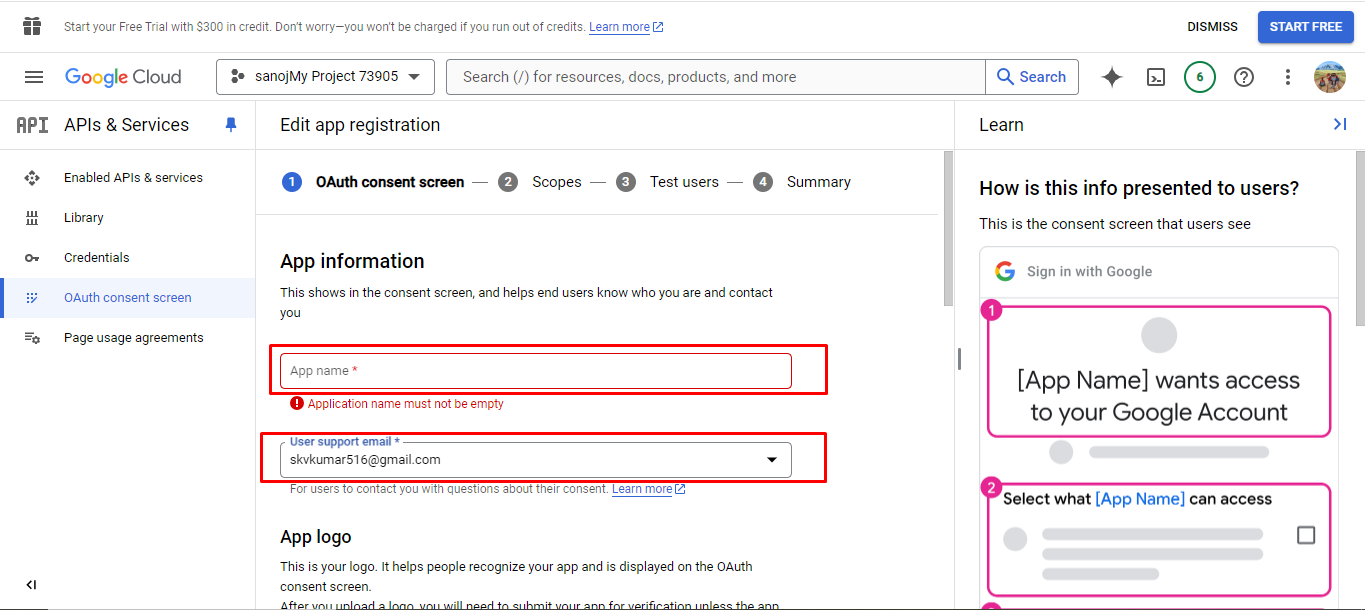Click the START FREE button
This screenshot has width=1365, height=610.
click(x=1305, y=27)
